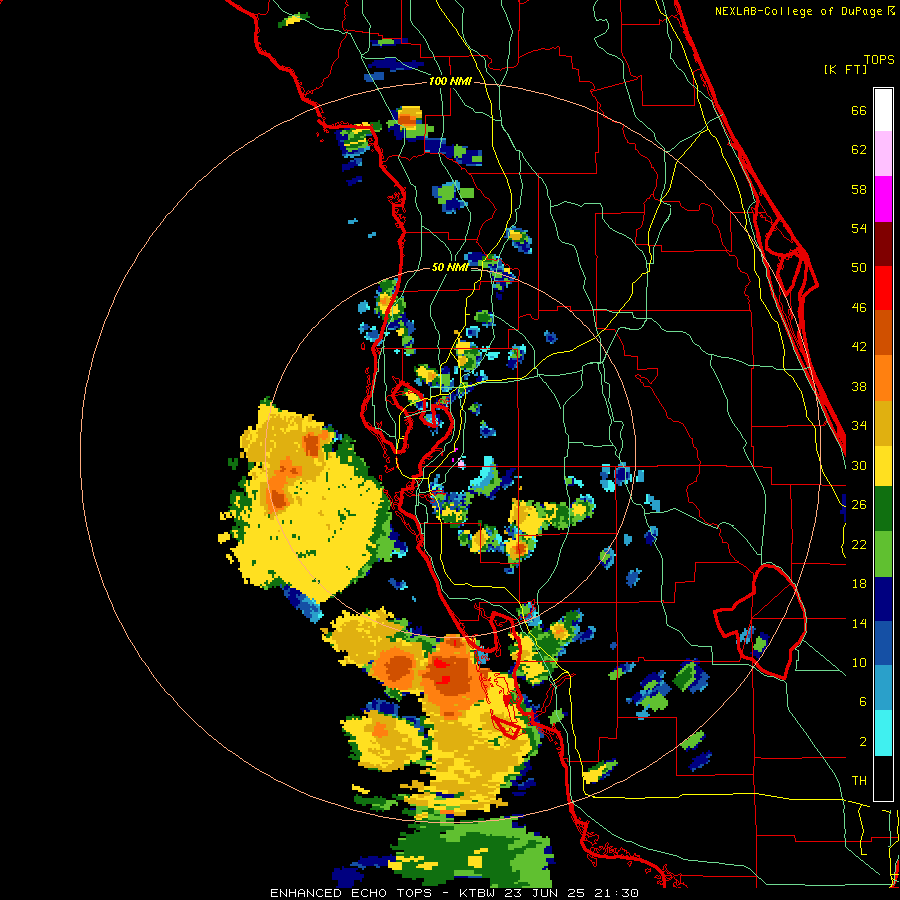Click the 22 legend value
Image resolution: width=900 pixels, height=900 pixels.
click(x=859, y=544)
